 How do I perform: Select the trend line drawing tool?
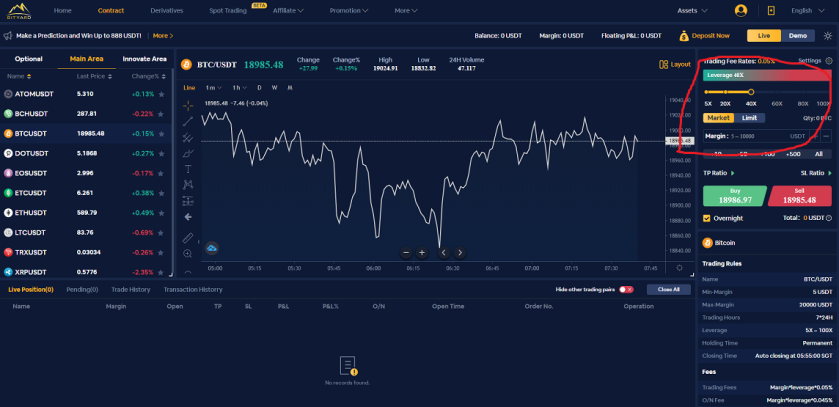[x=188, y=121]
